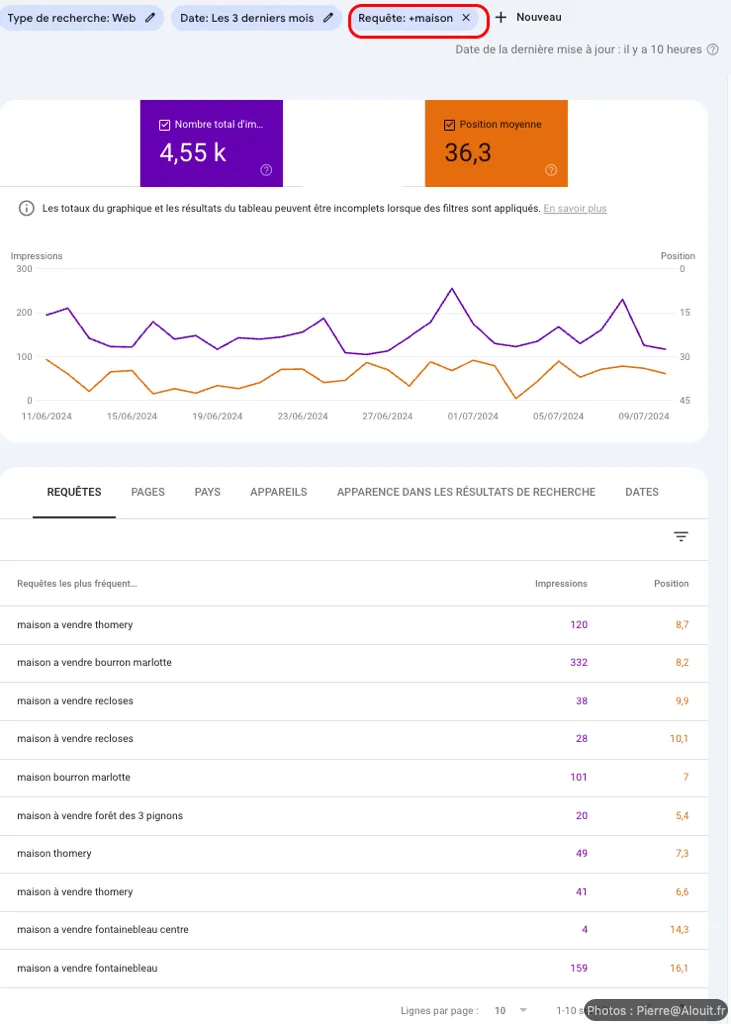Click help icon in Position moyenne card
This screenshot has height=1024, width=731.
(550, 170)
